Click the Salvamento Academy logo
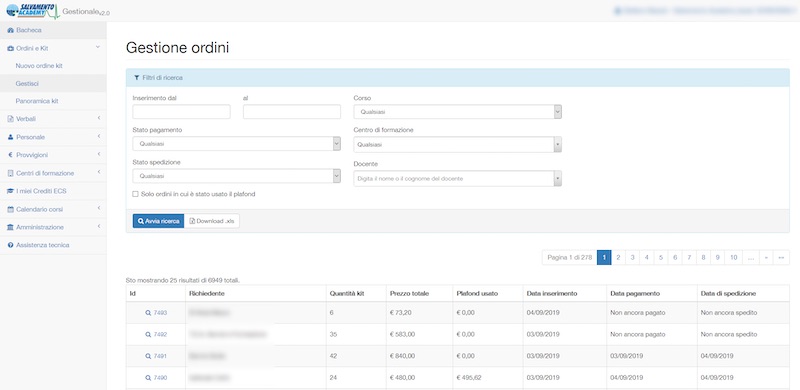Screen dimensions: 800x390 (x=33, y=11)
